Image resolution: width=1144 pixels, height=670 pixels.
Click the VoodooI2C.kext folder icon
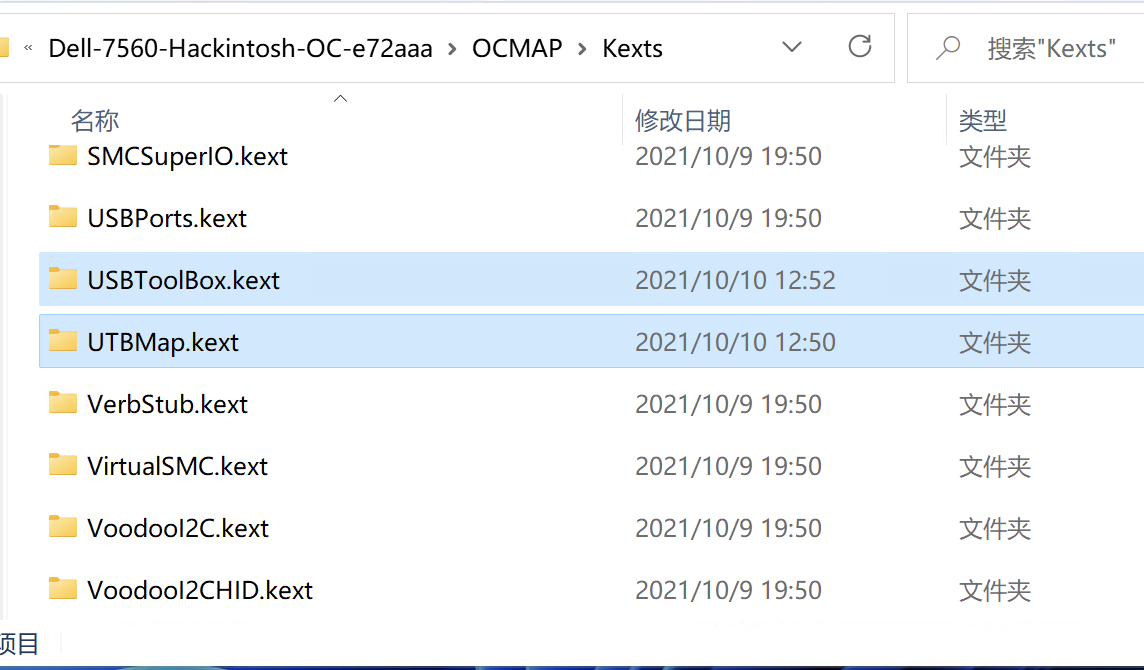point(63,528)
